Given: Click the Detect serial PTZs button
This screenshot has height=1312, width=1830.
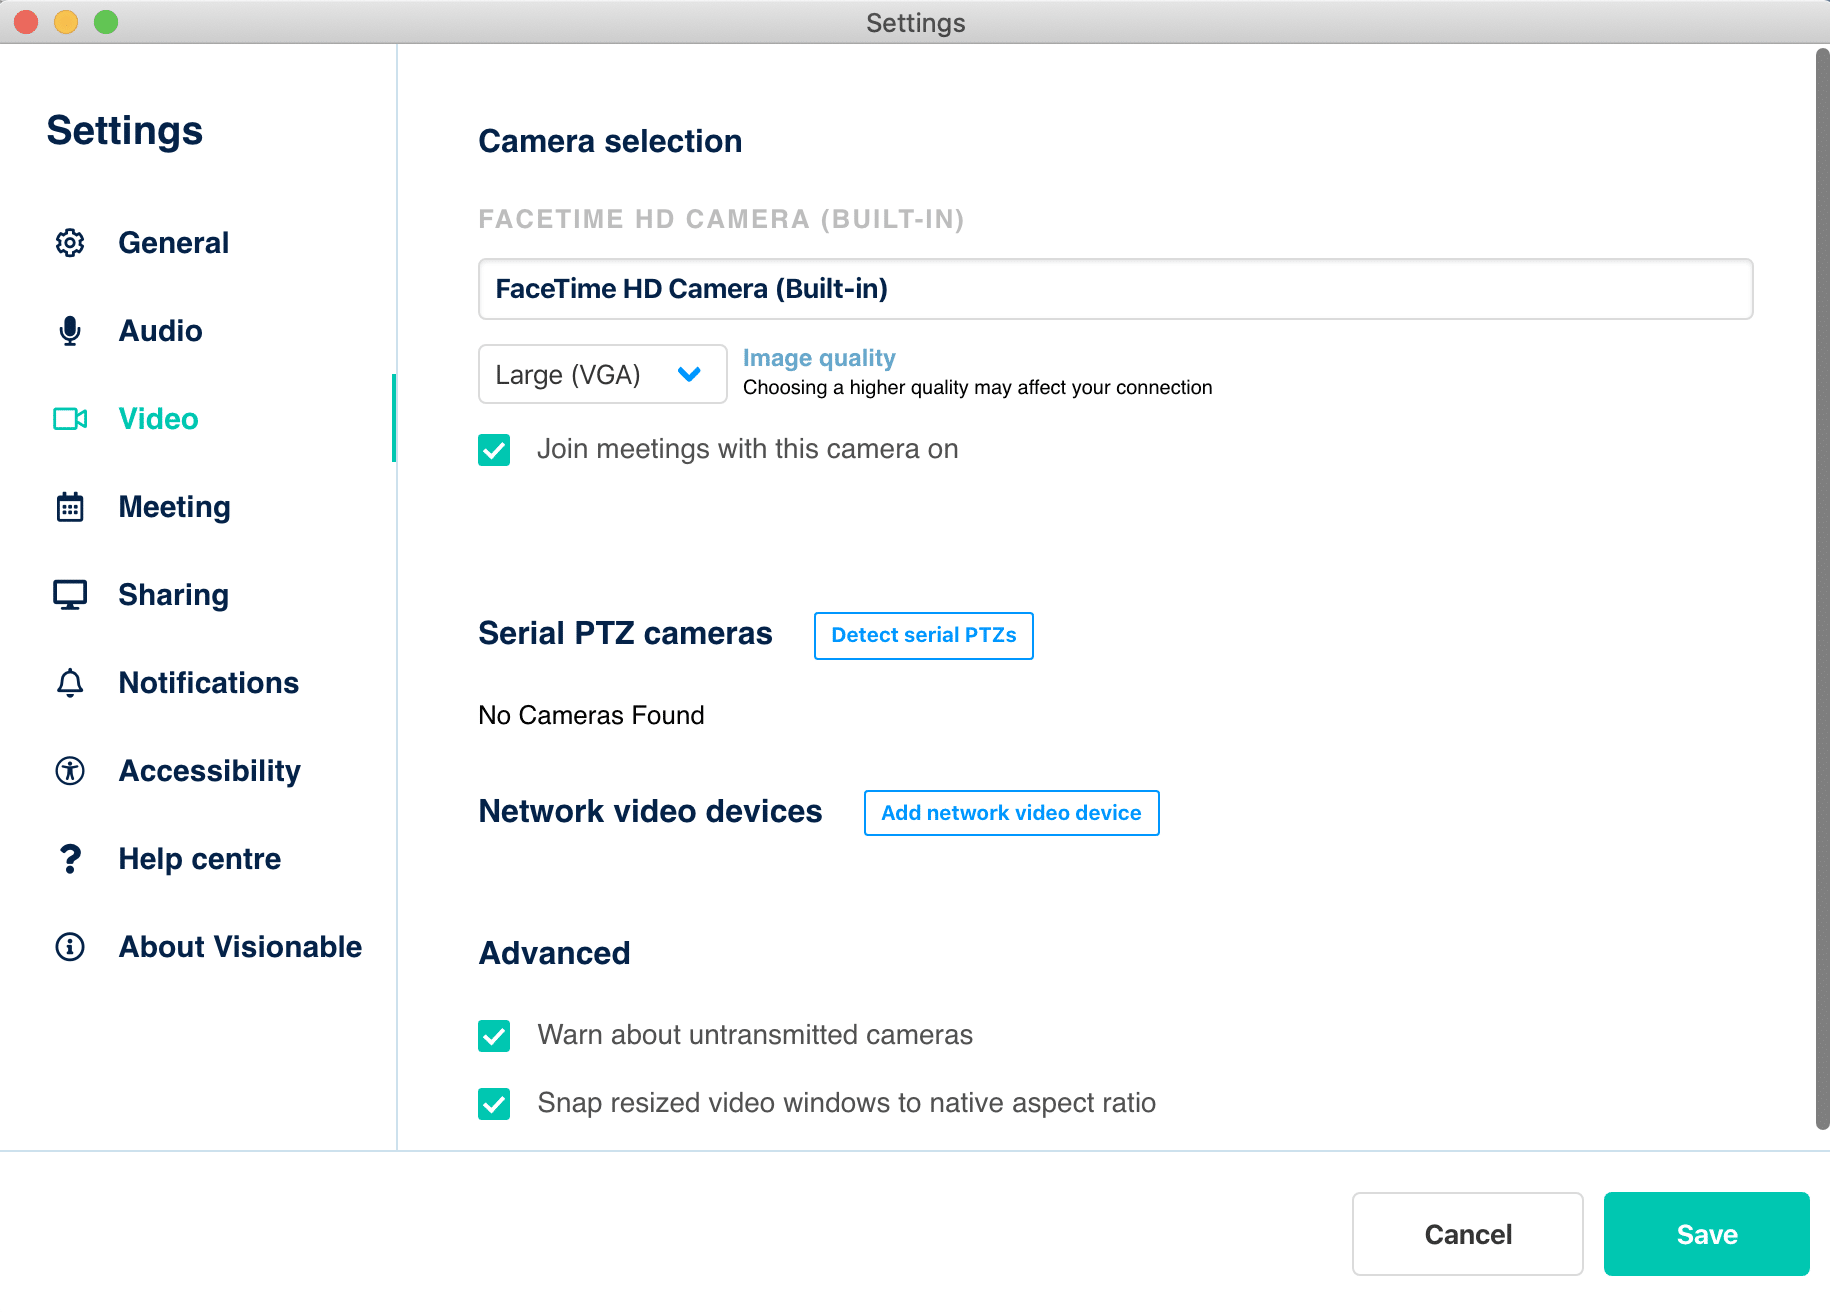Looking at the screenshot, I should pyautogui.click(x=923, y=635).
